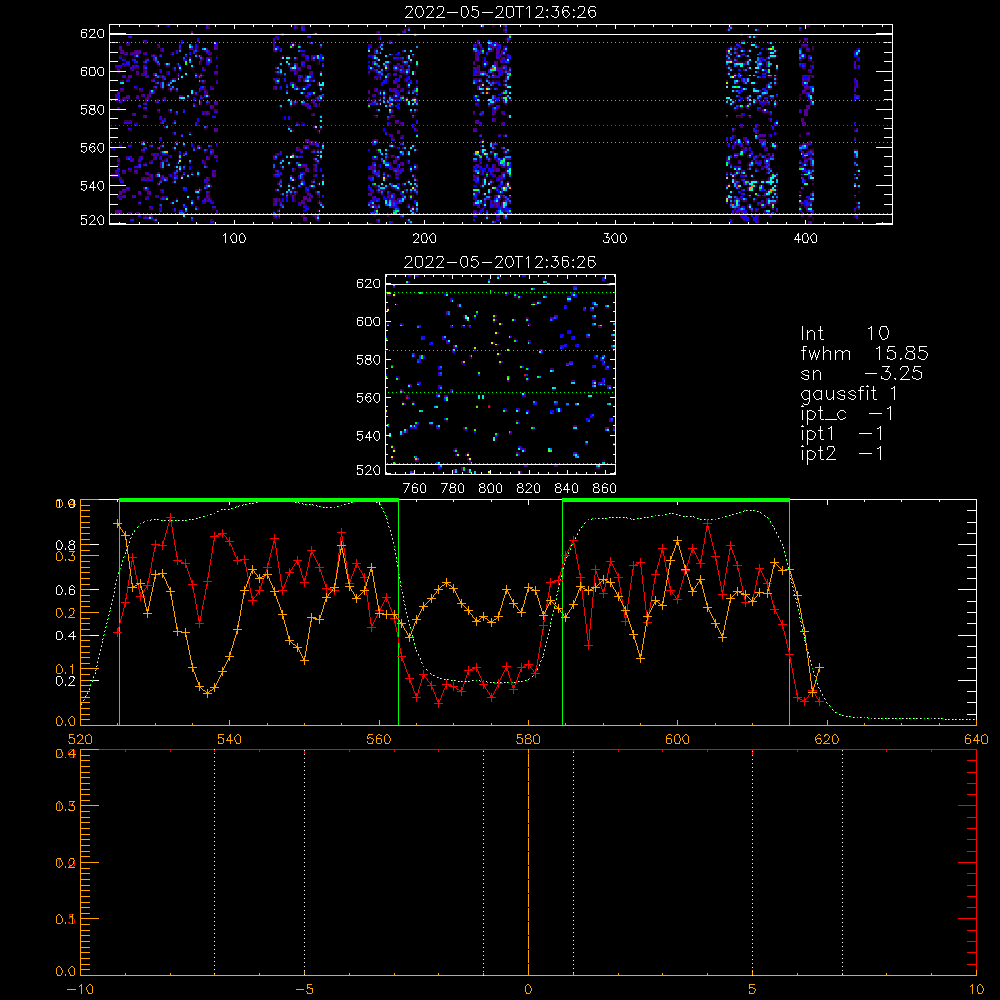
Task: Select the 'fwhm 15.85' value line
Action: (x=864, y=353)
